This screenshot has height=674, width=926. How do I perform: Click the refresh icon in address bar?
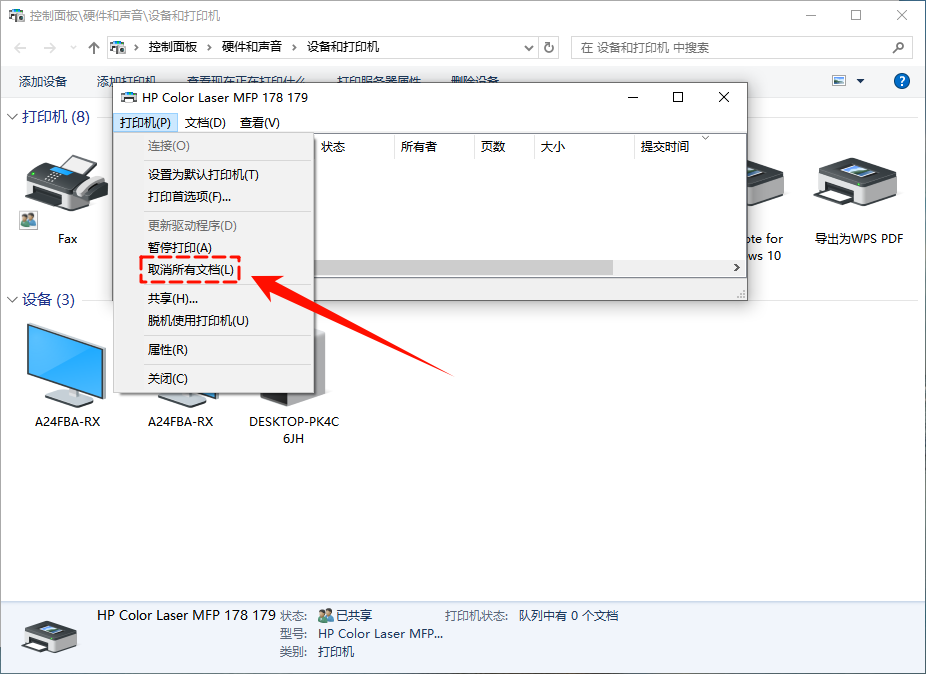(548, 46)
